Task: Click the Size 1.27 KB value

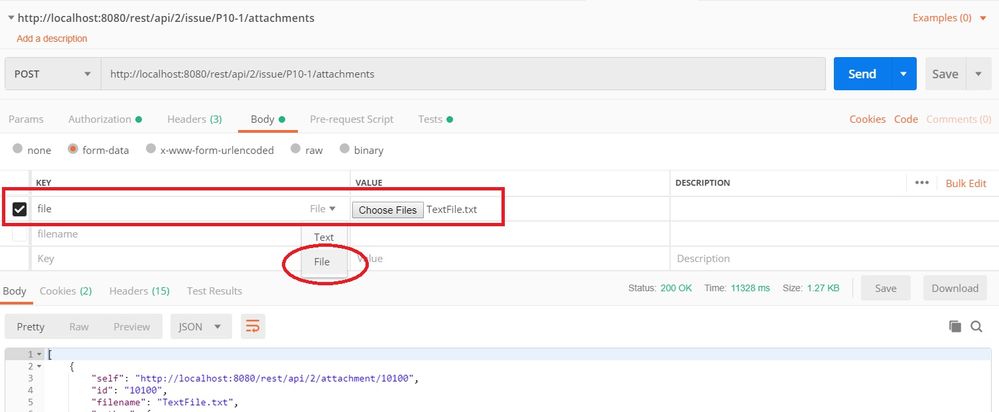Action: coord(823,288)
